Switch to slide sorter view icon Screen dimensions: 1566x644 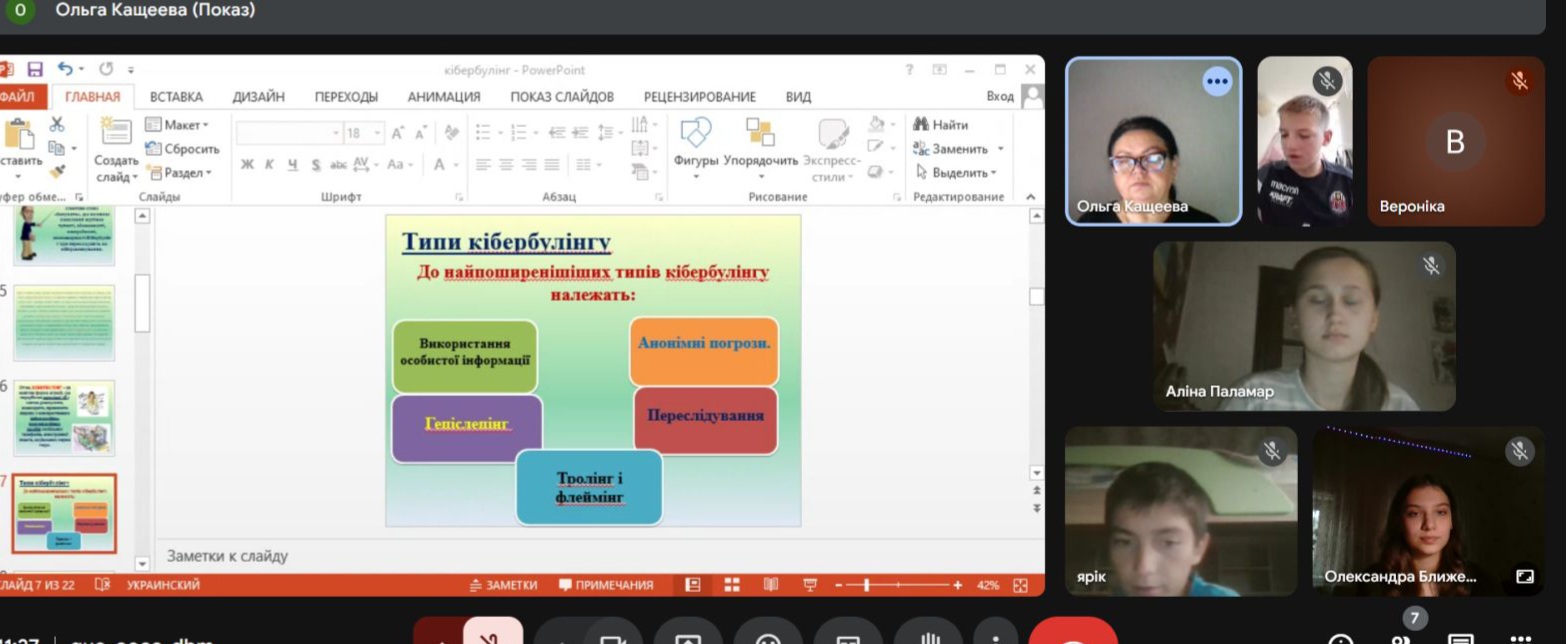point(732,585)
